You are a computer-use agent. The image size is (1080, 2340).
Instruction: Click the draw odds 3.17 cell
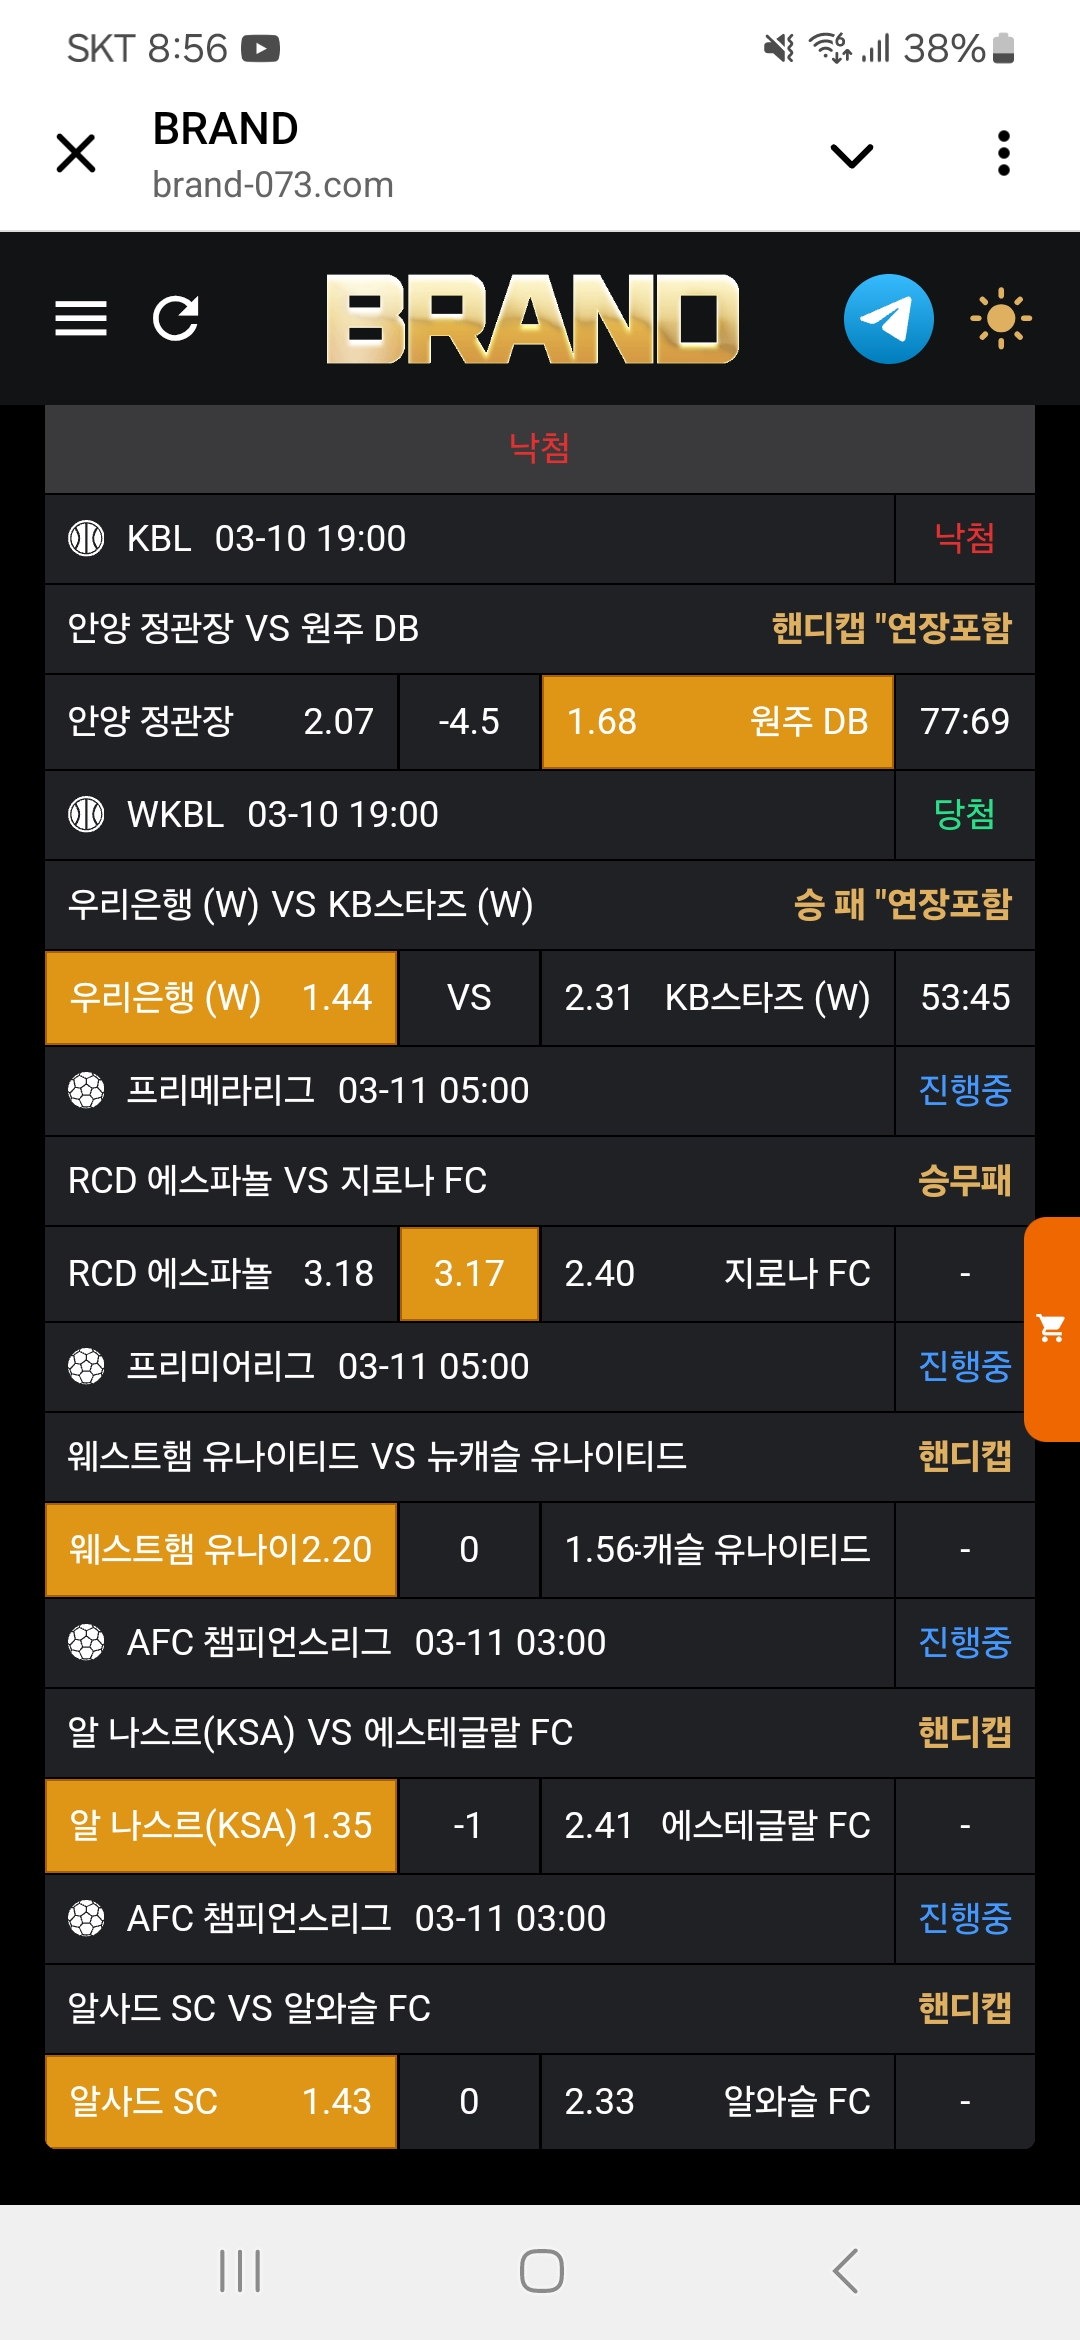click(469, 1274)
